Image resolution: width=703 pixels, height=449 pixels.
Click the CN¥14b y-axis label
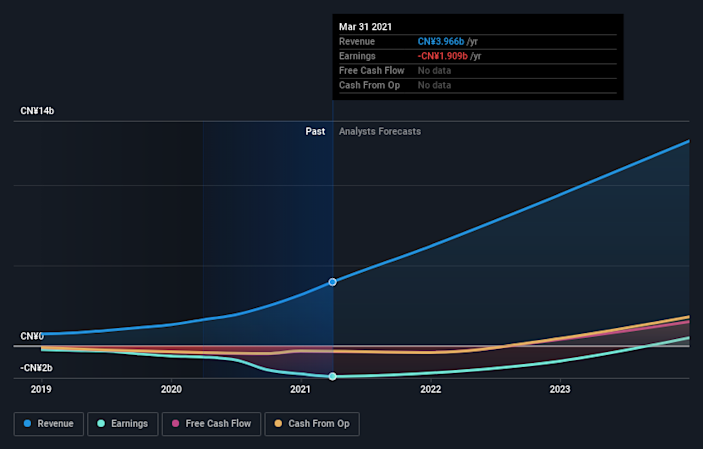pos(37,110)
